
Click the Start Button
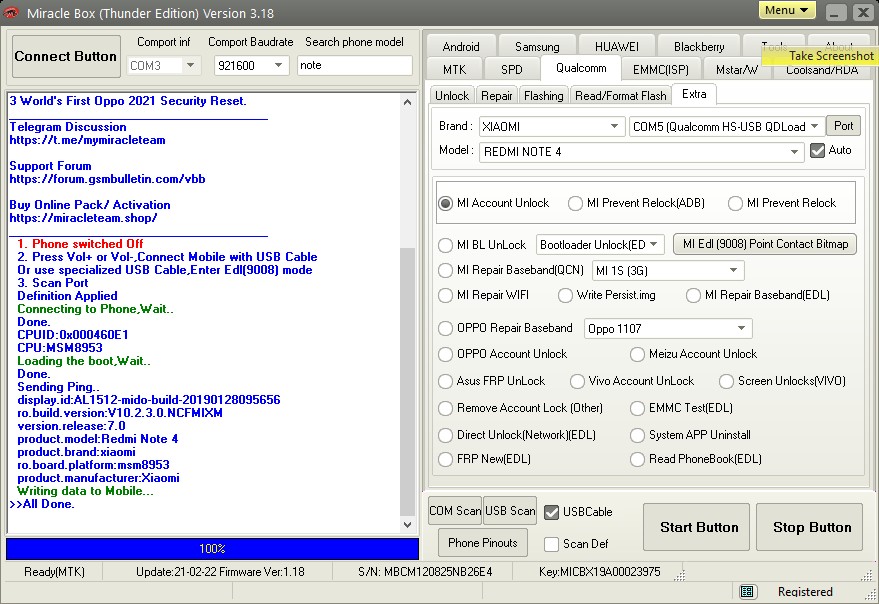coord(698,527)
